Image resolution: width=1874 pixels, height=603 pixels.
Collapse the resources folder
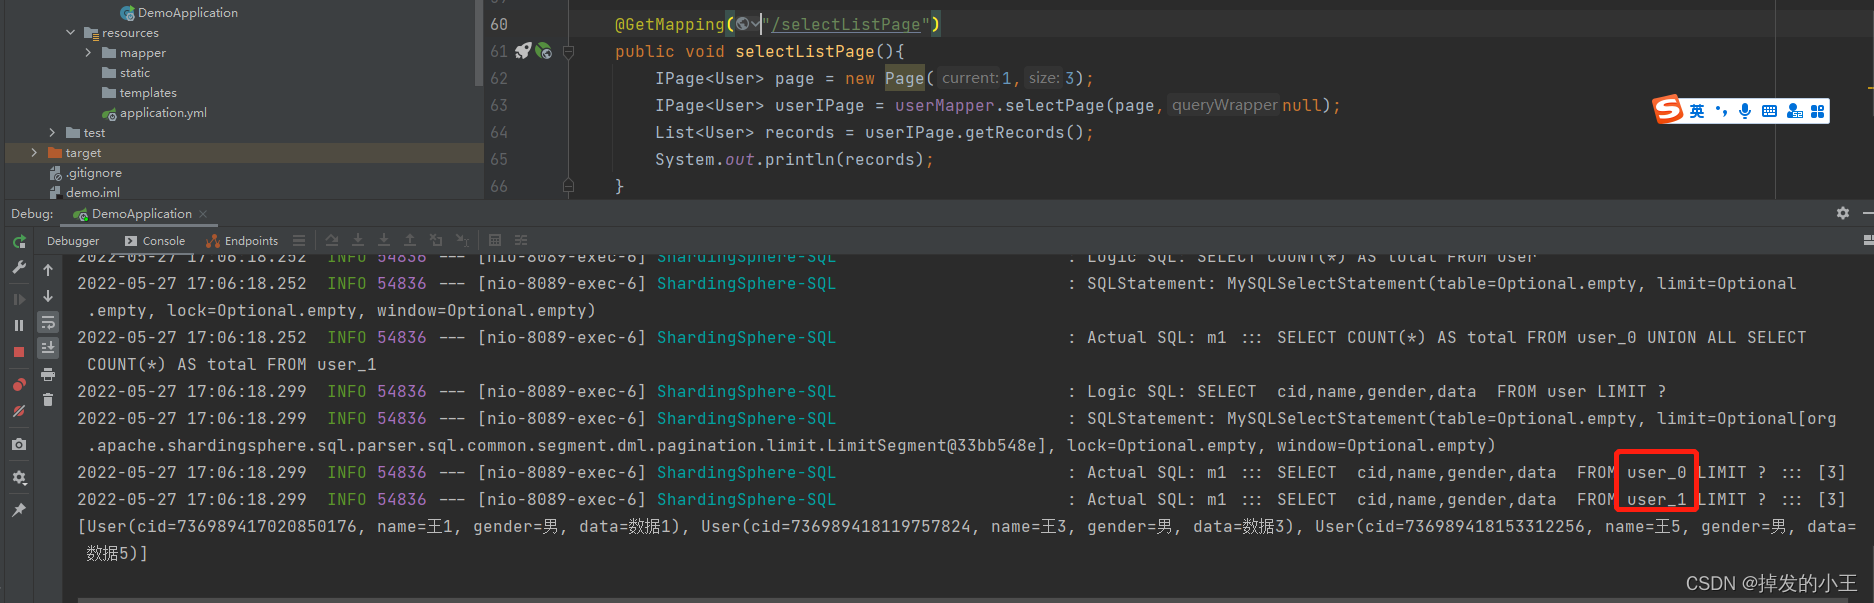point(71,33)
